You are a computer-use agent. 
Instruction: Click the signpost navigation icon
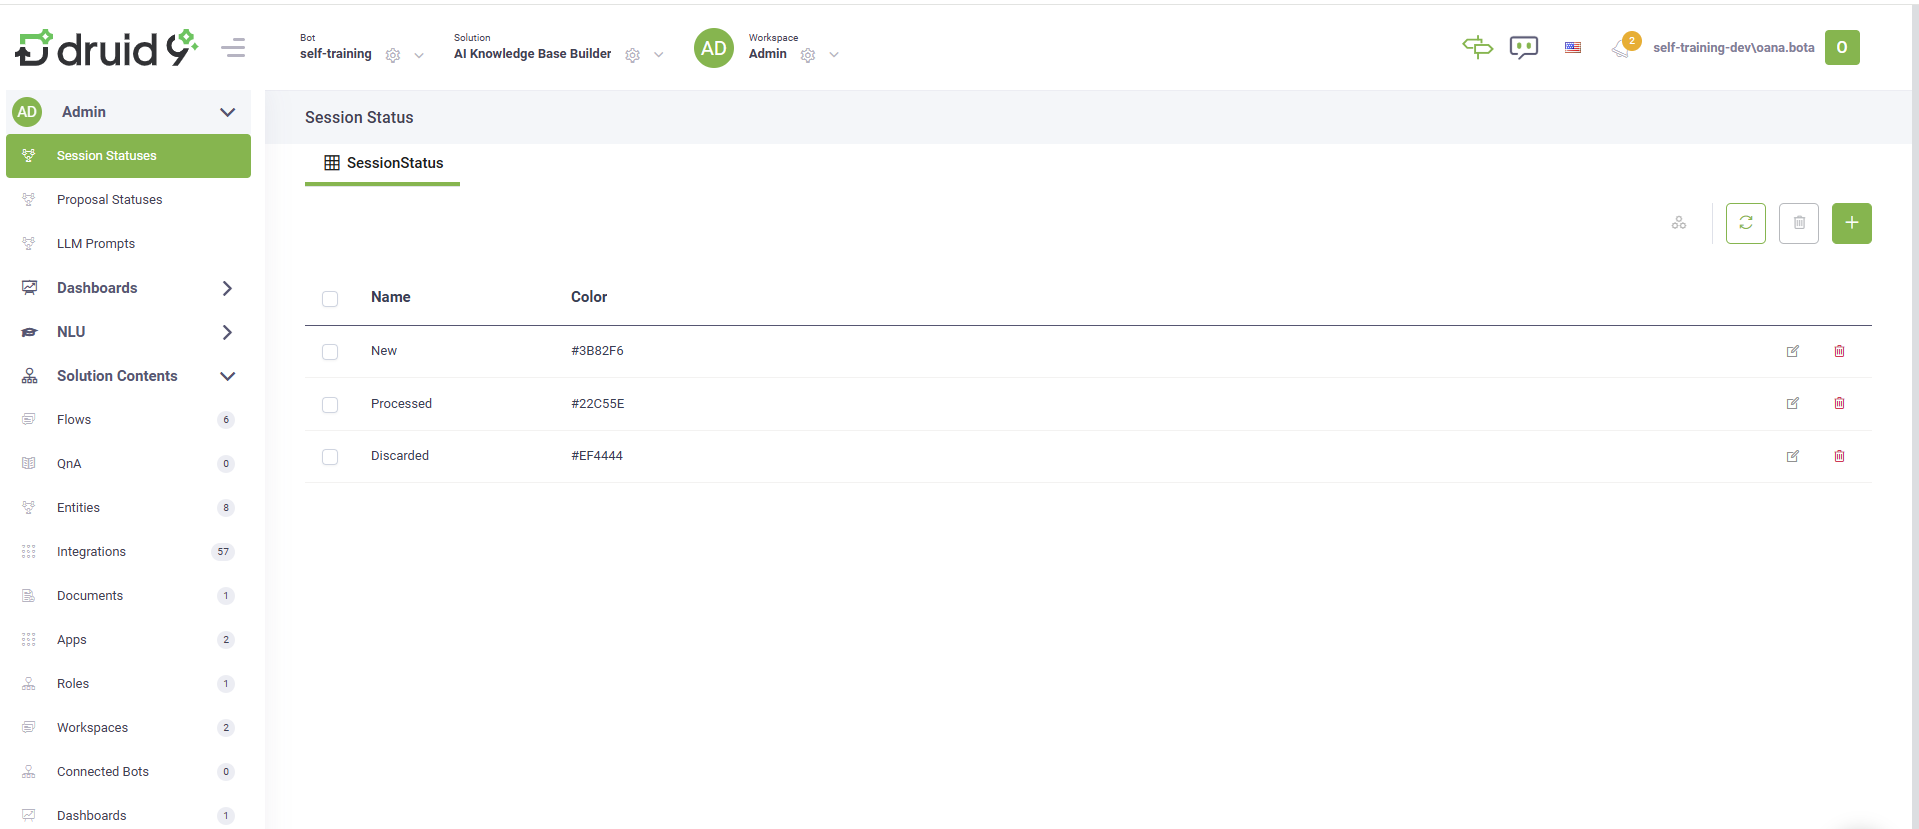(1477, 47)
